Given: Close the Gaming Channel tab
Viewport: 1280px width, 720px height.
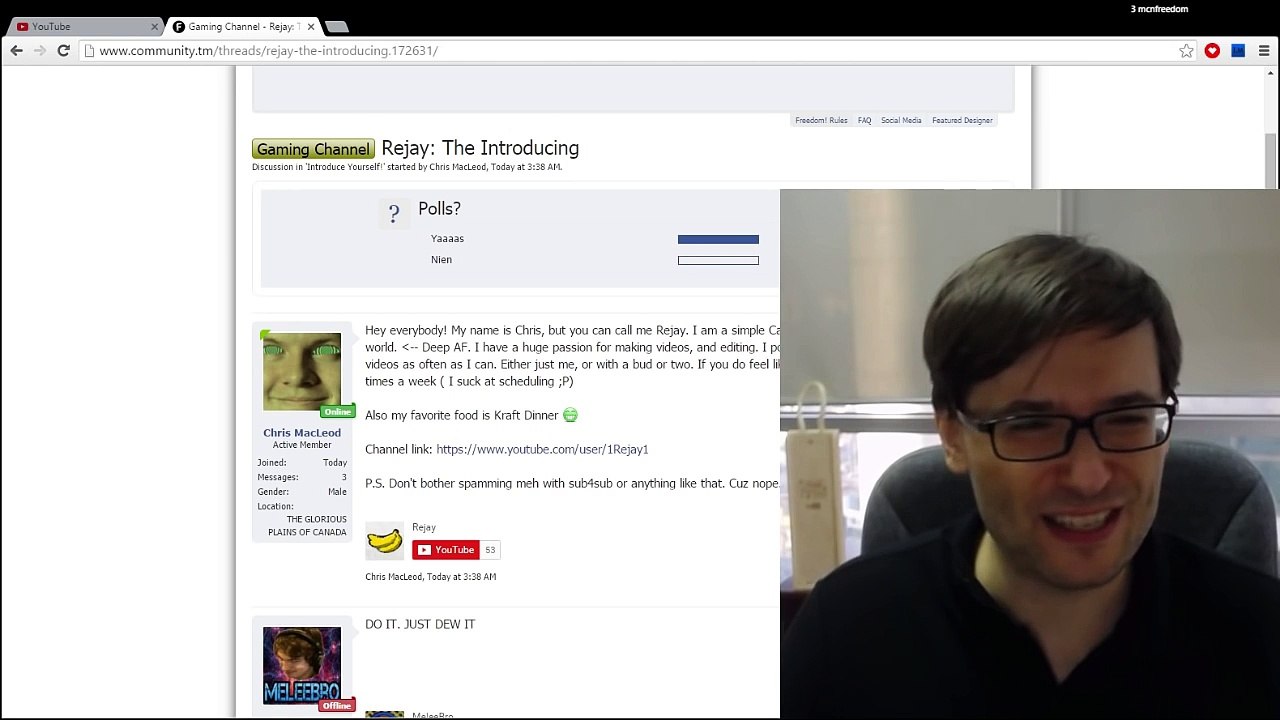Looking at the screenshot, I should coord(311,27).
